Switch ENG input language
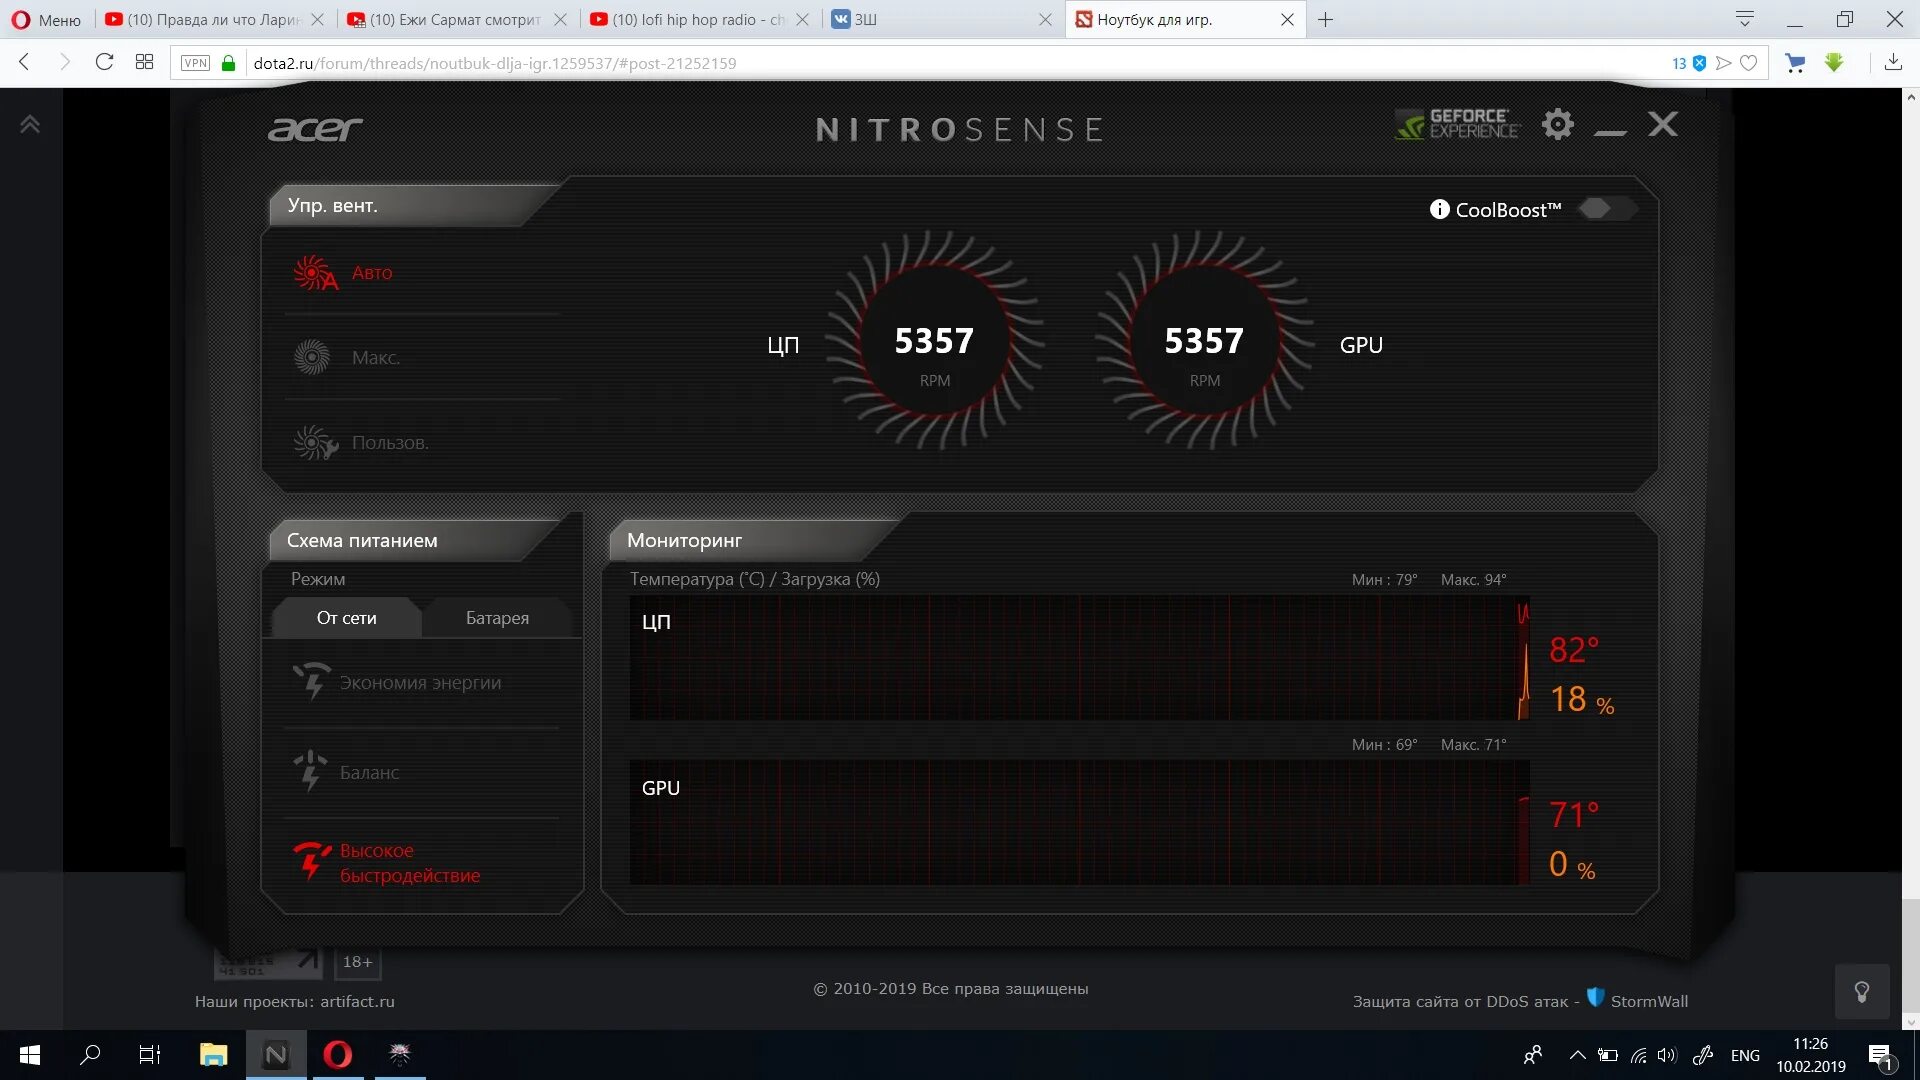 tap(1745, 1055)
